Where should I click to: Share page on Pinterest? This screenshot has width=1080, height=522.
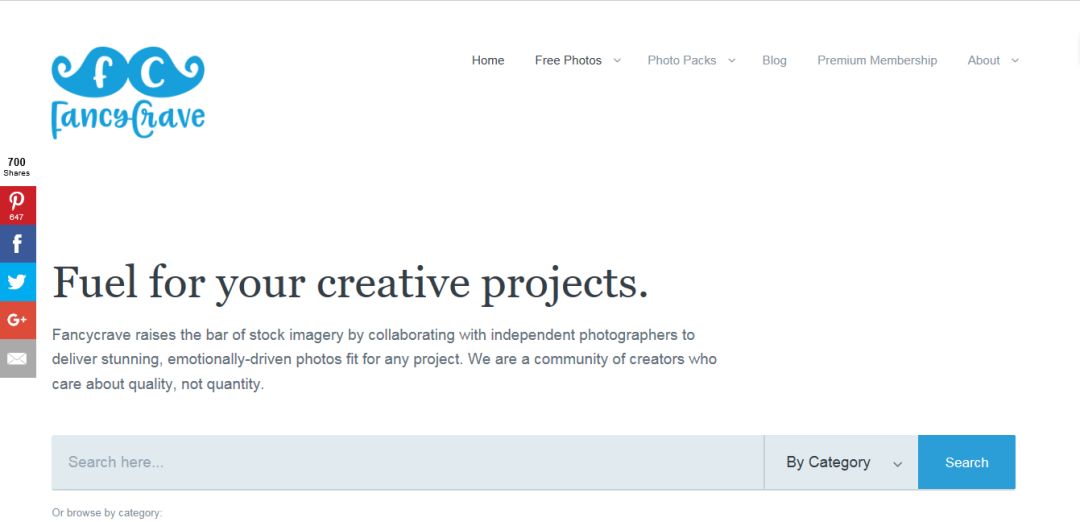click(17, 205)
